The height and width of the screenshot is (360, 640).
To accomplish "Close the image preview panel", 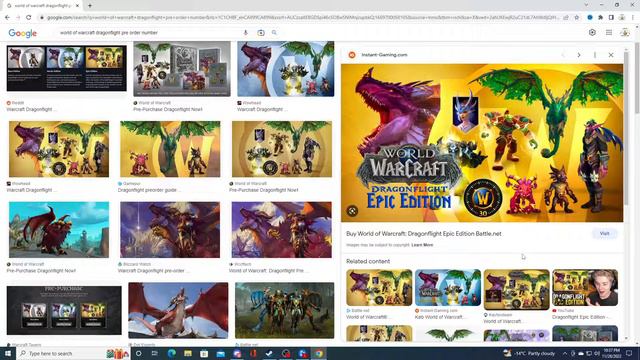I will pos(611,55).
